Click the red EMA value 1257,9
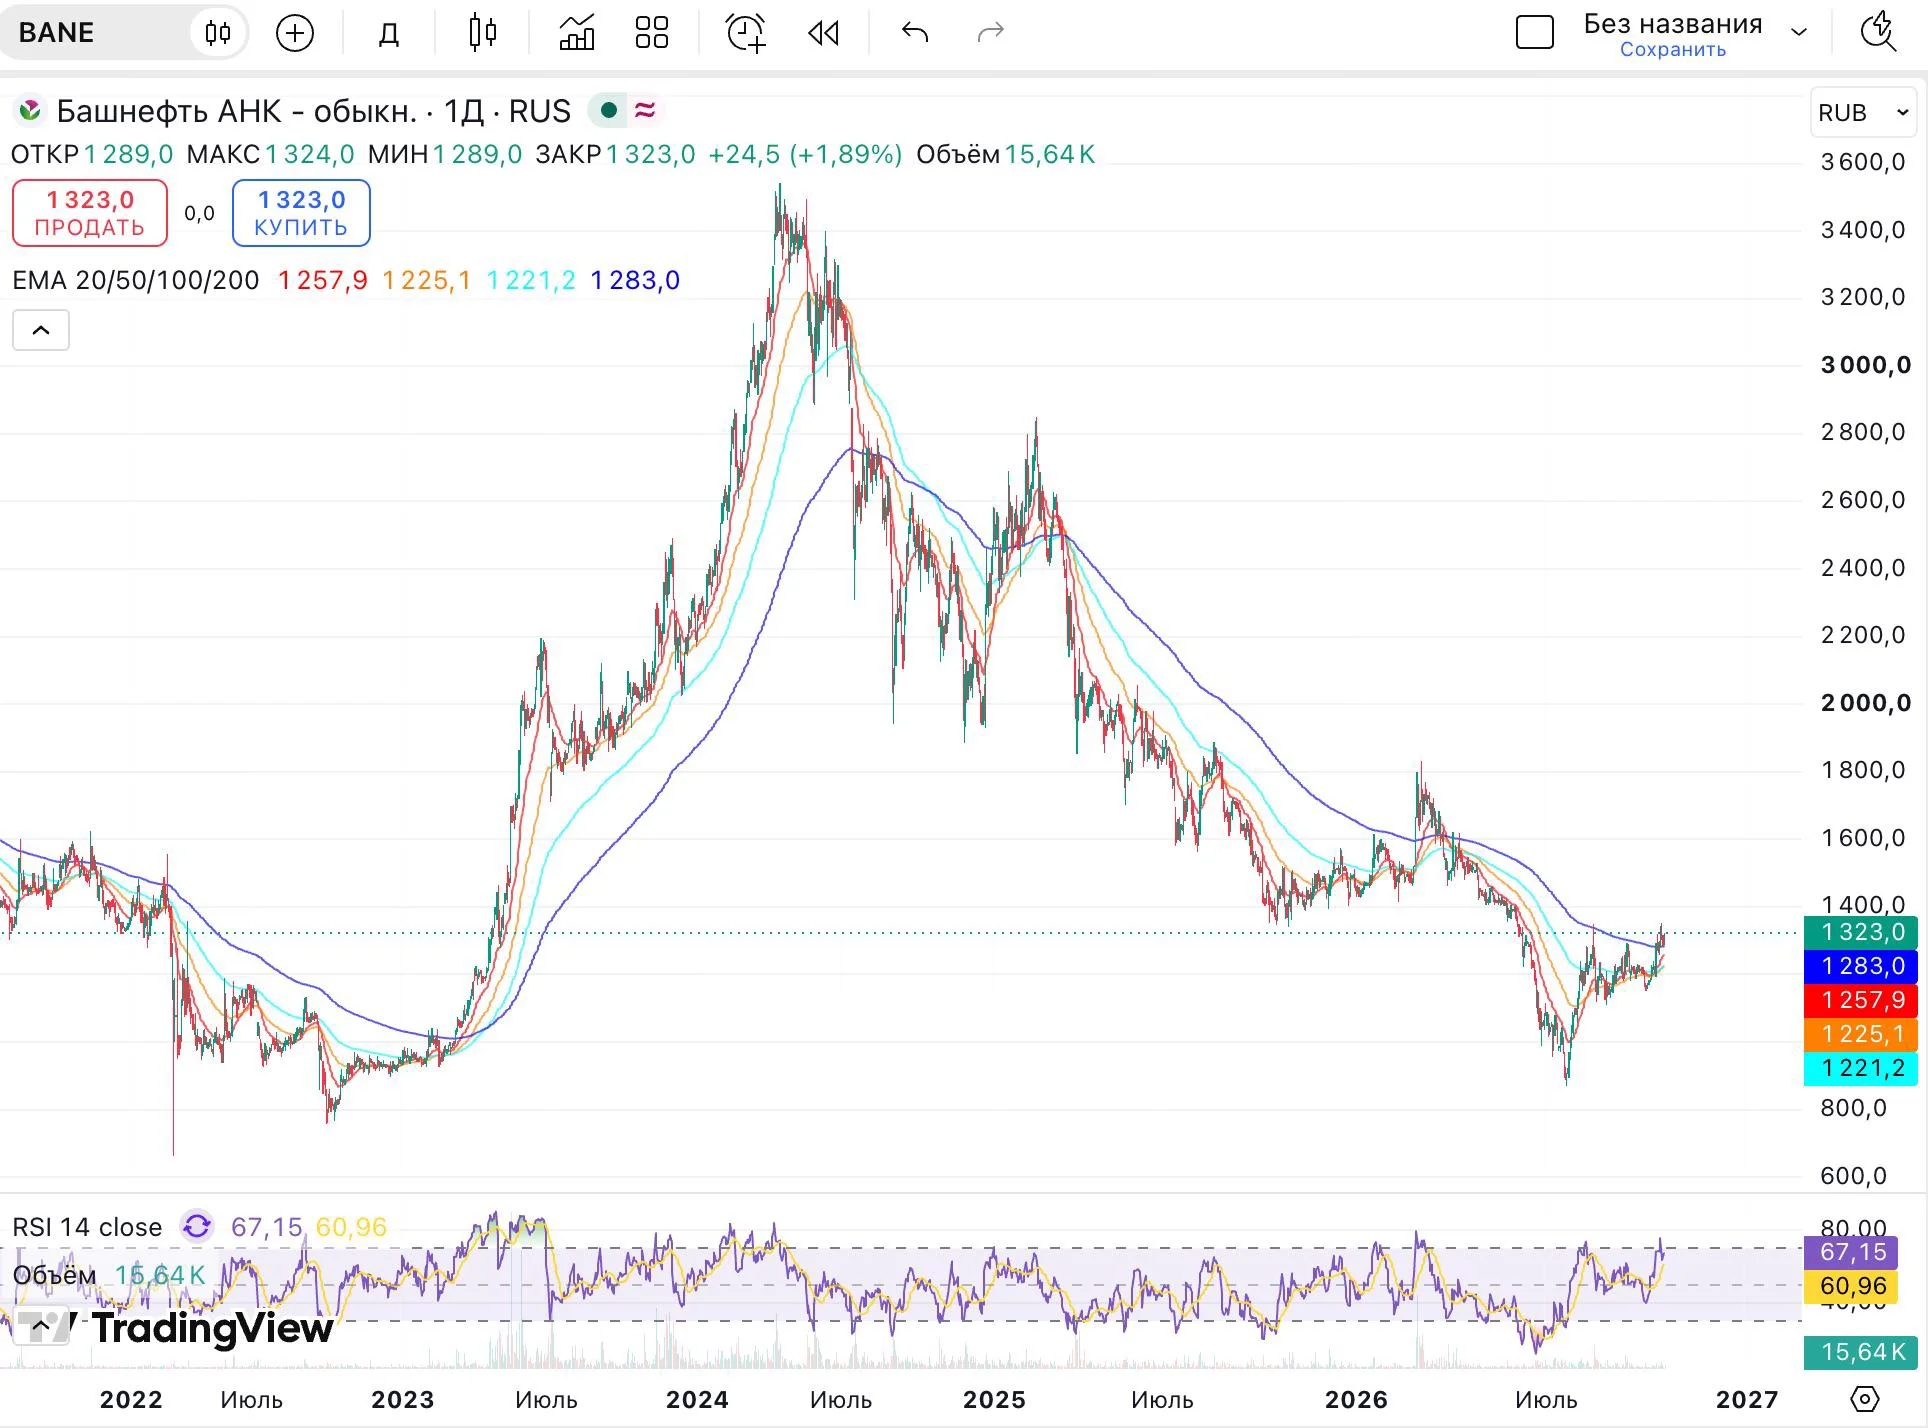Viewport: 1928px width, 1428px height. [323, 280]
